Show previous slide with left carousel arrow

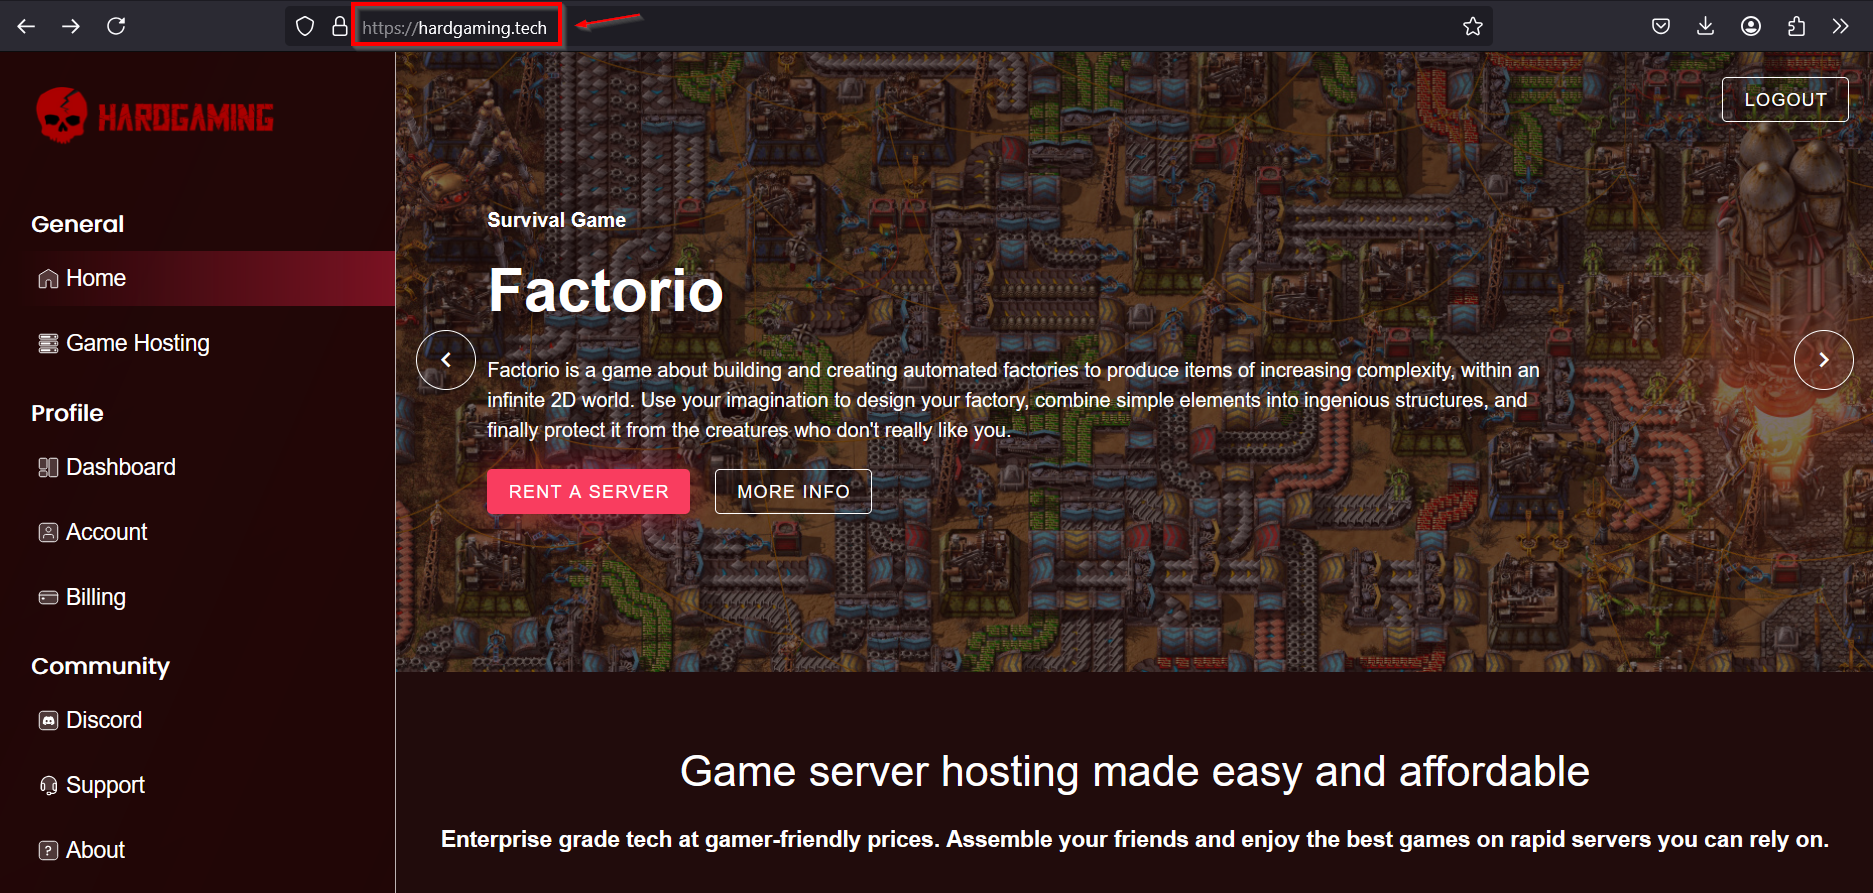tap(446, 360)
